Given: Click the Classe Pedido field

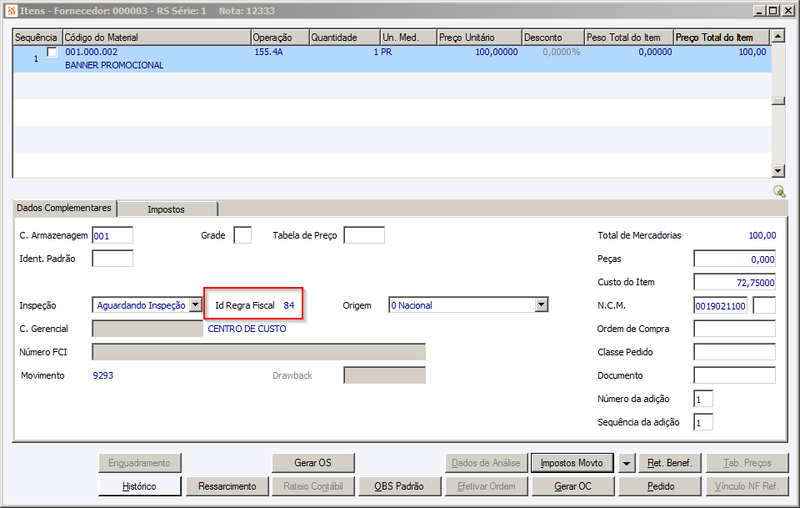Looking at the screenshot, I should 735,352.
